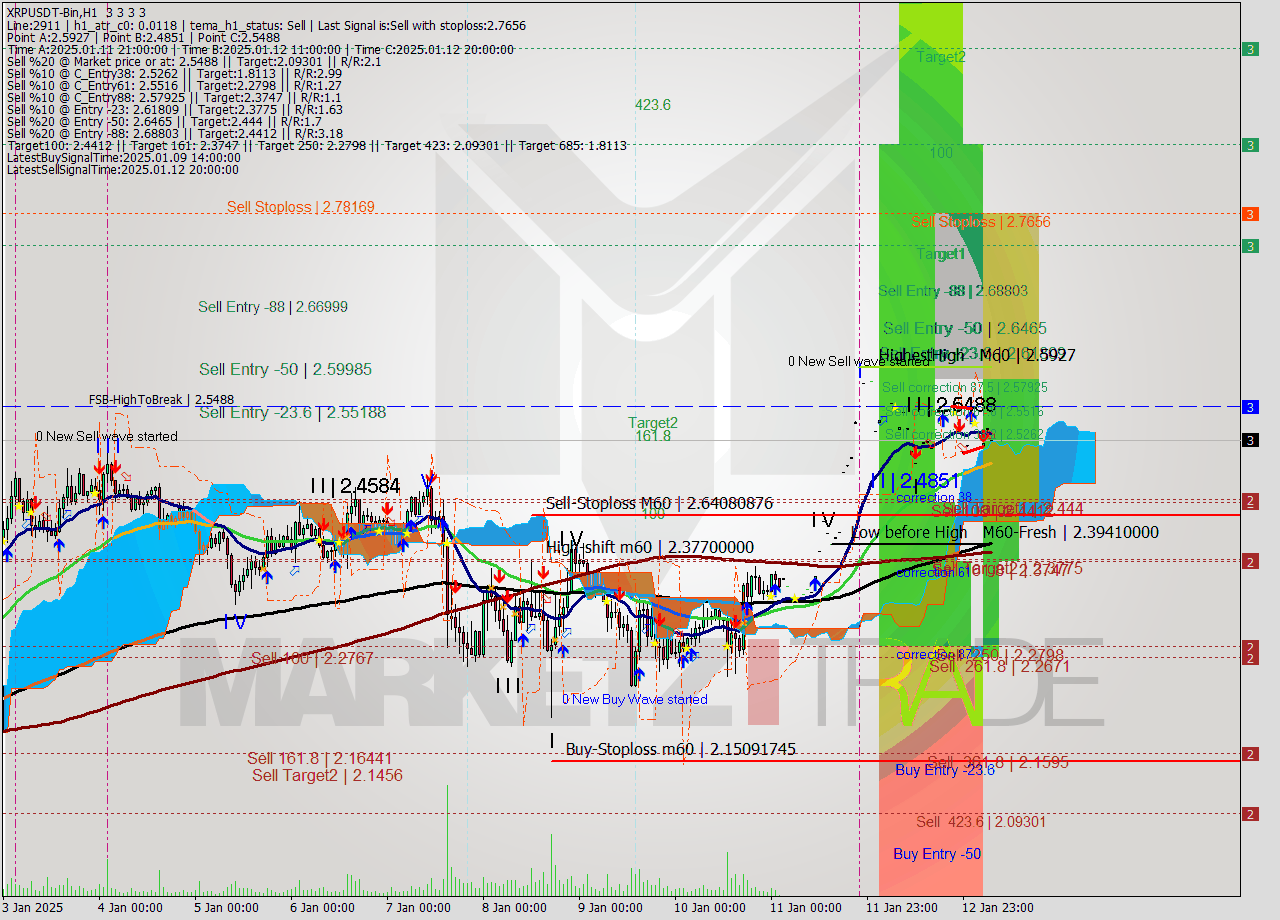
Task: Click the '11 Jan 23:00' time axis label
Action: pos(902,907)
